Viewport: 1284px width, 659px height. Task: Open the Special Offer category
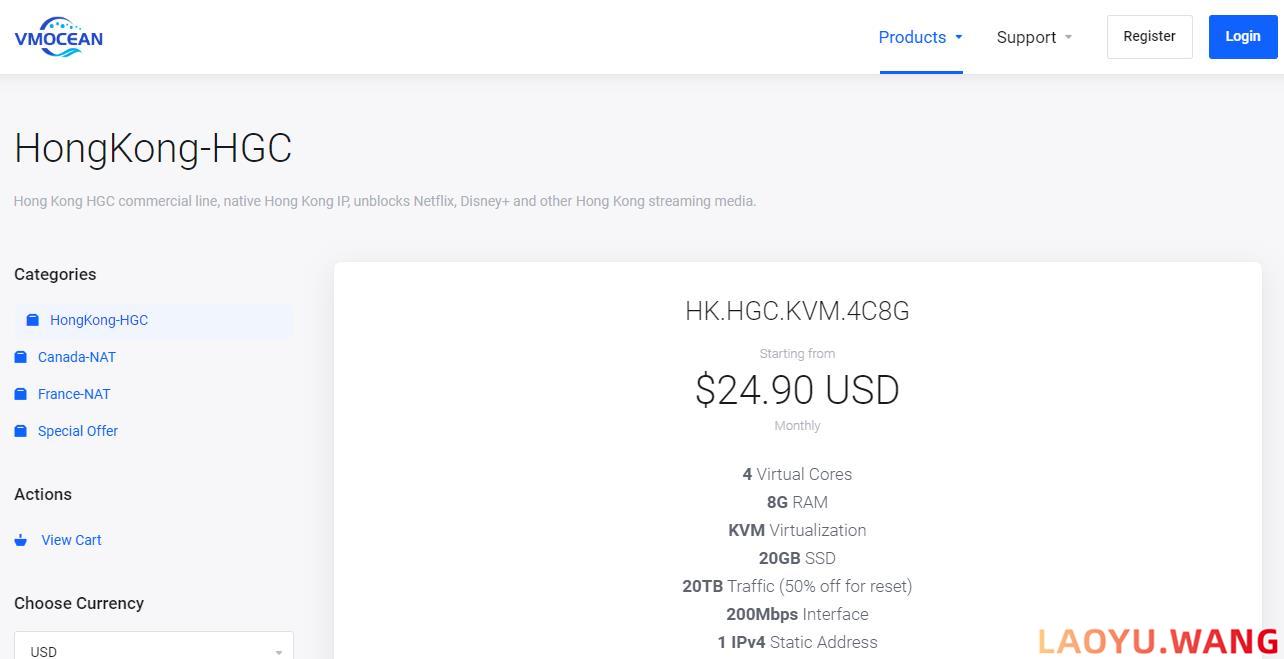tap(78, 431)
